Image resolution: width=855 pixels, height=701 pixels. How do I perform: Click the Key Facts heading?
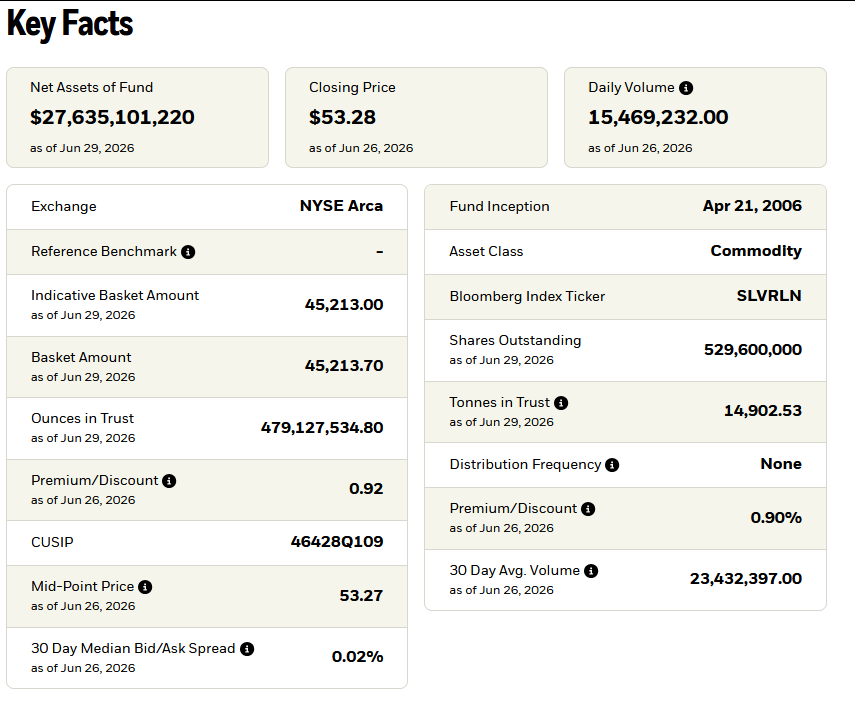coord(70,24)
